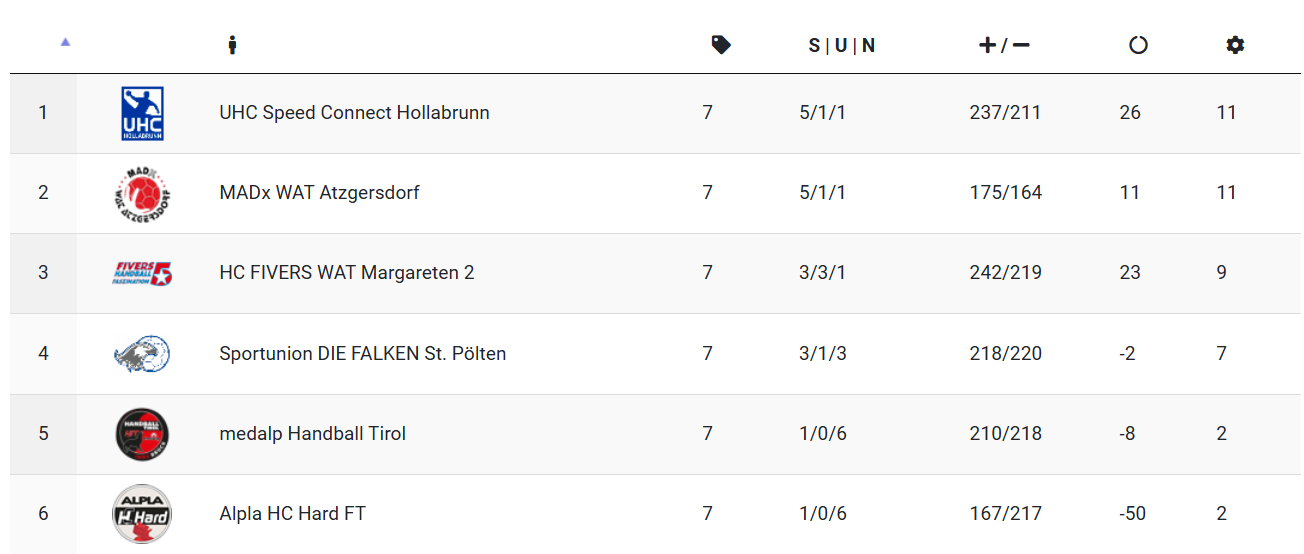Click the FIVERS Handball team logo
1304x554 pixels.
[142, 273]
